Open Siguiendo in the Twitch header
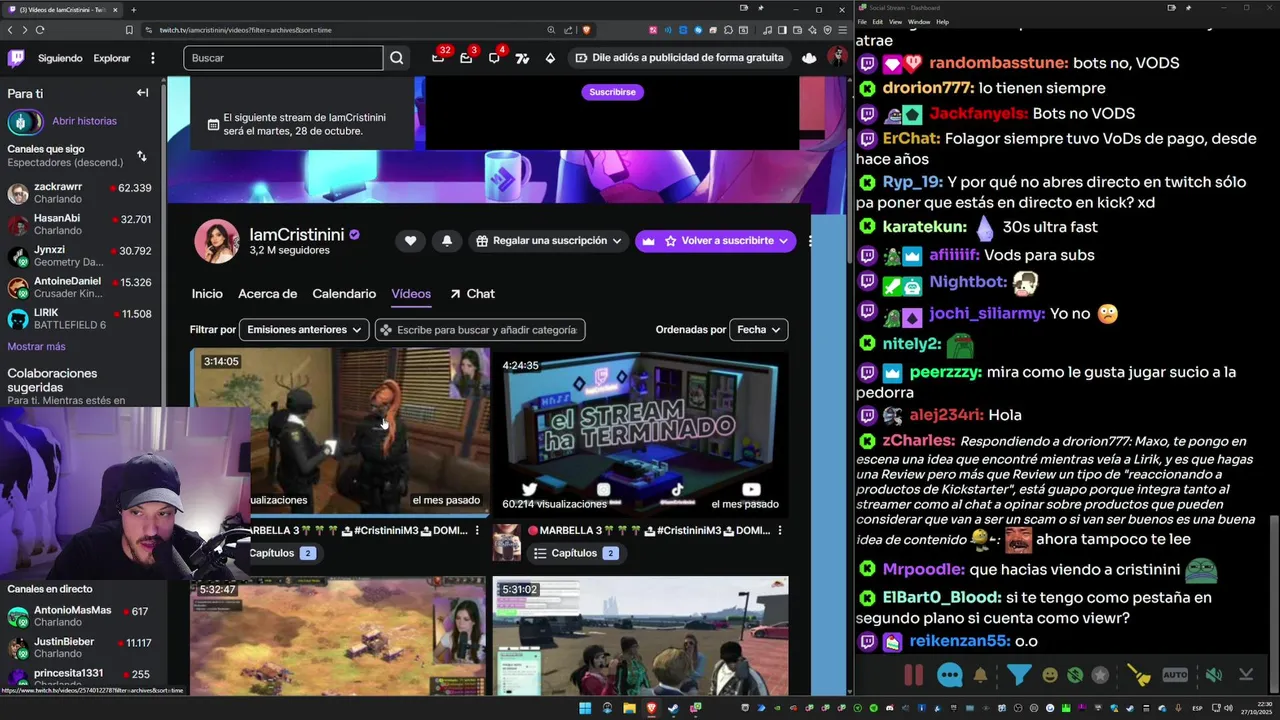Screen dimensions: 1280x720 tap(60, 58)
